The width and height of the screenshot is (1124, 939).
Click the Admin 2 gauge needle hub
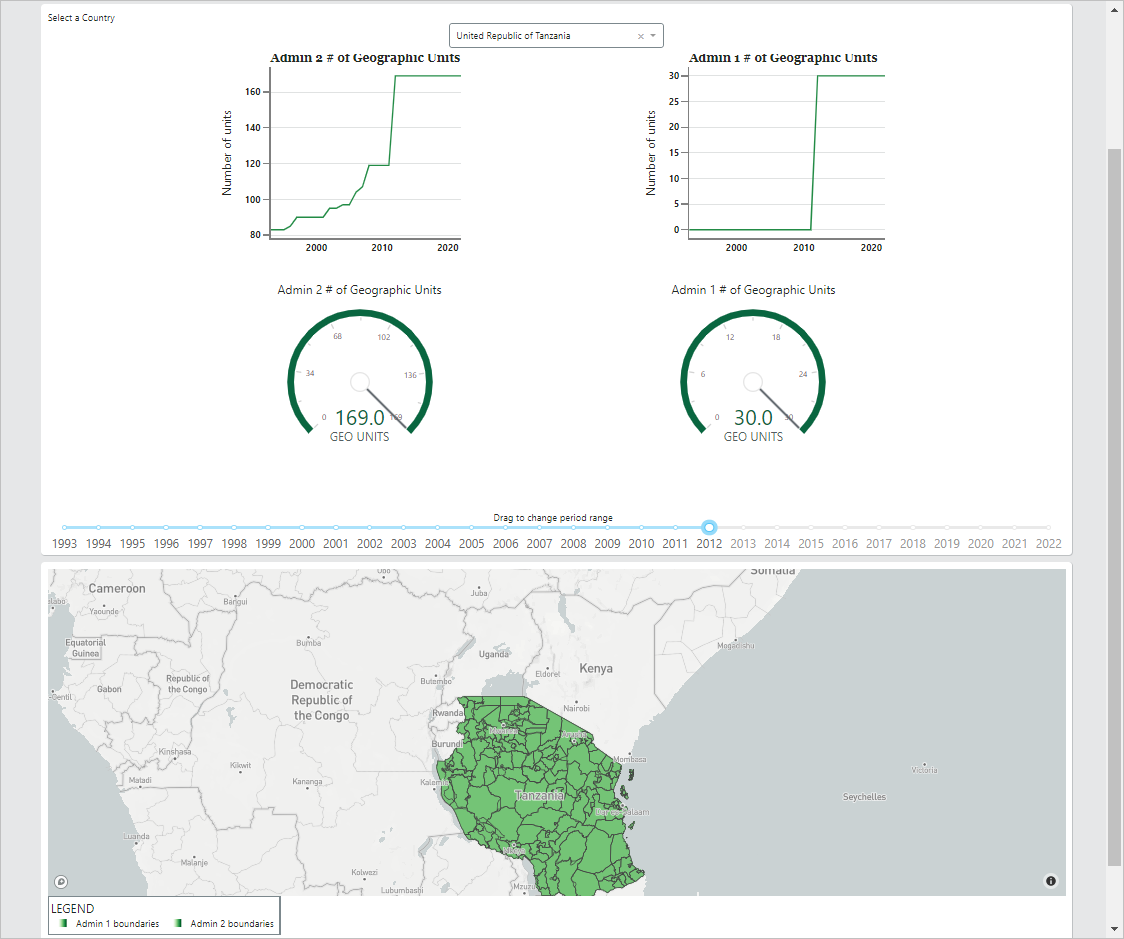tap(360, 382)
